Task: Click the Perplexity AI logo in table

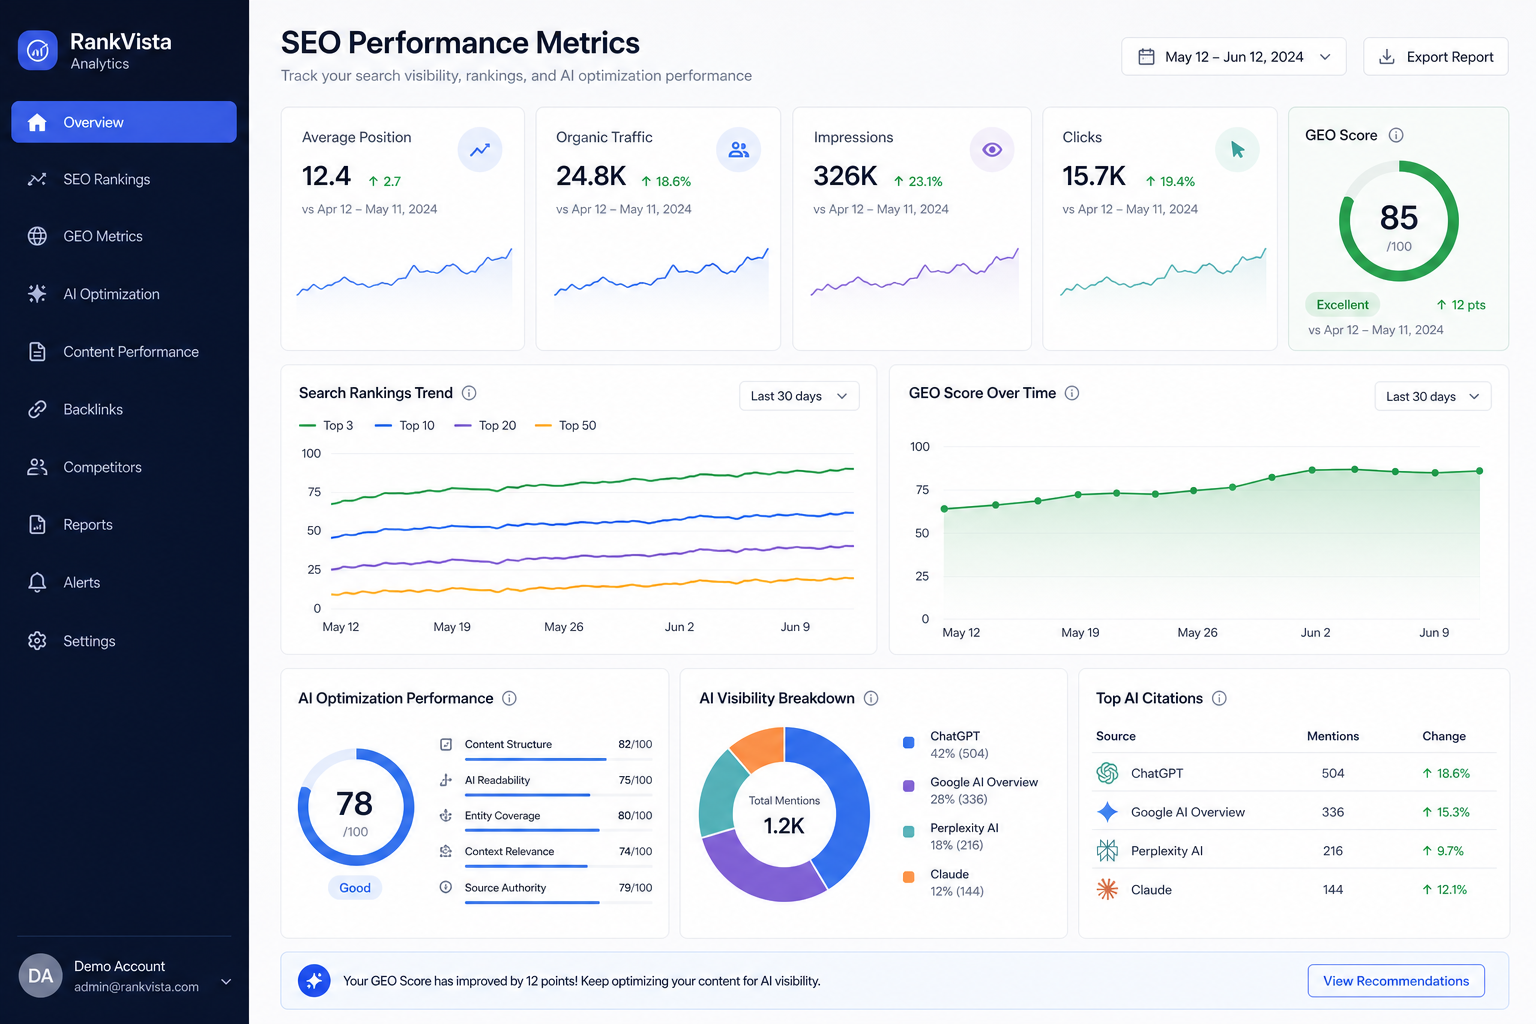Action: [1107, 851]
